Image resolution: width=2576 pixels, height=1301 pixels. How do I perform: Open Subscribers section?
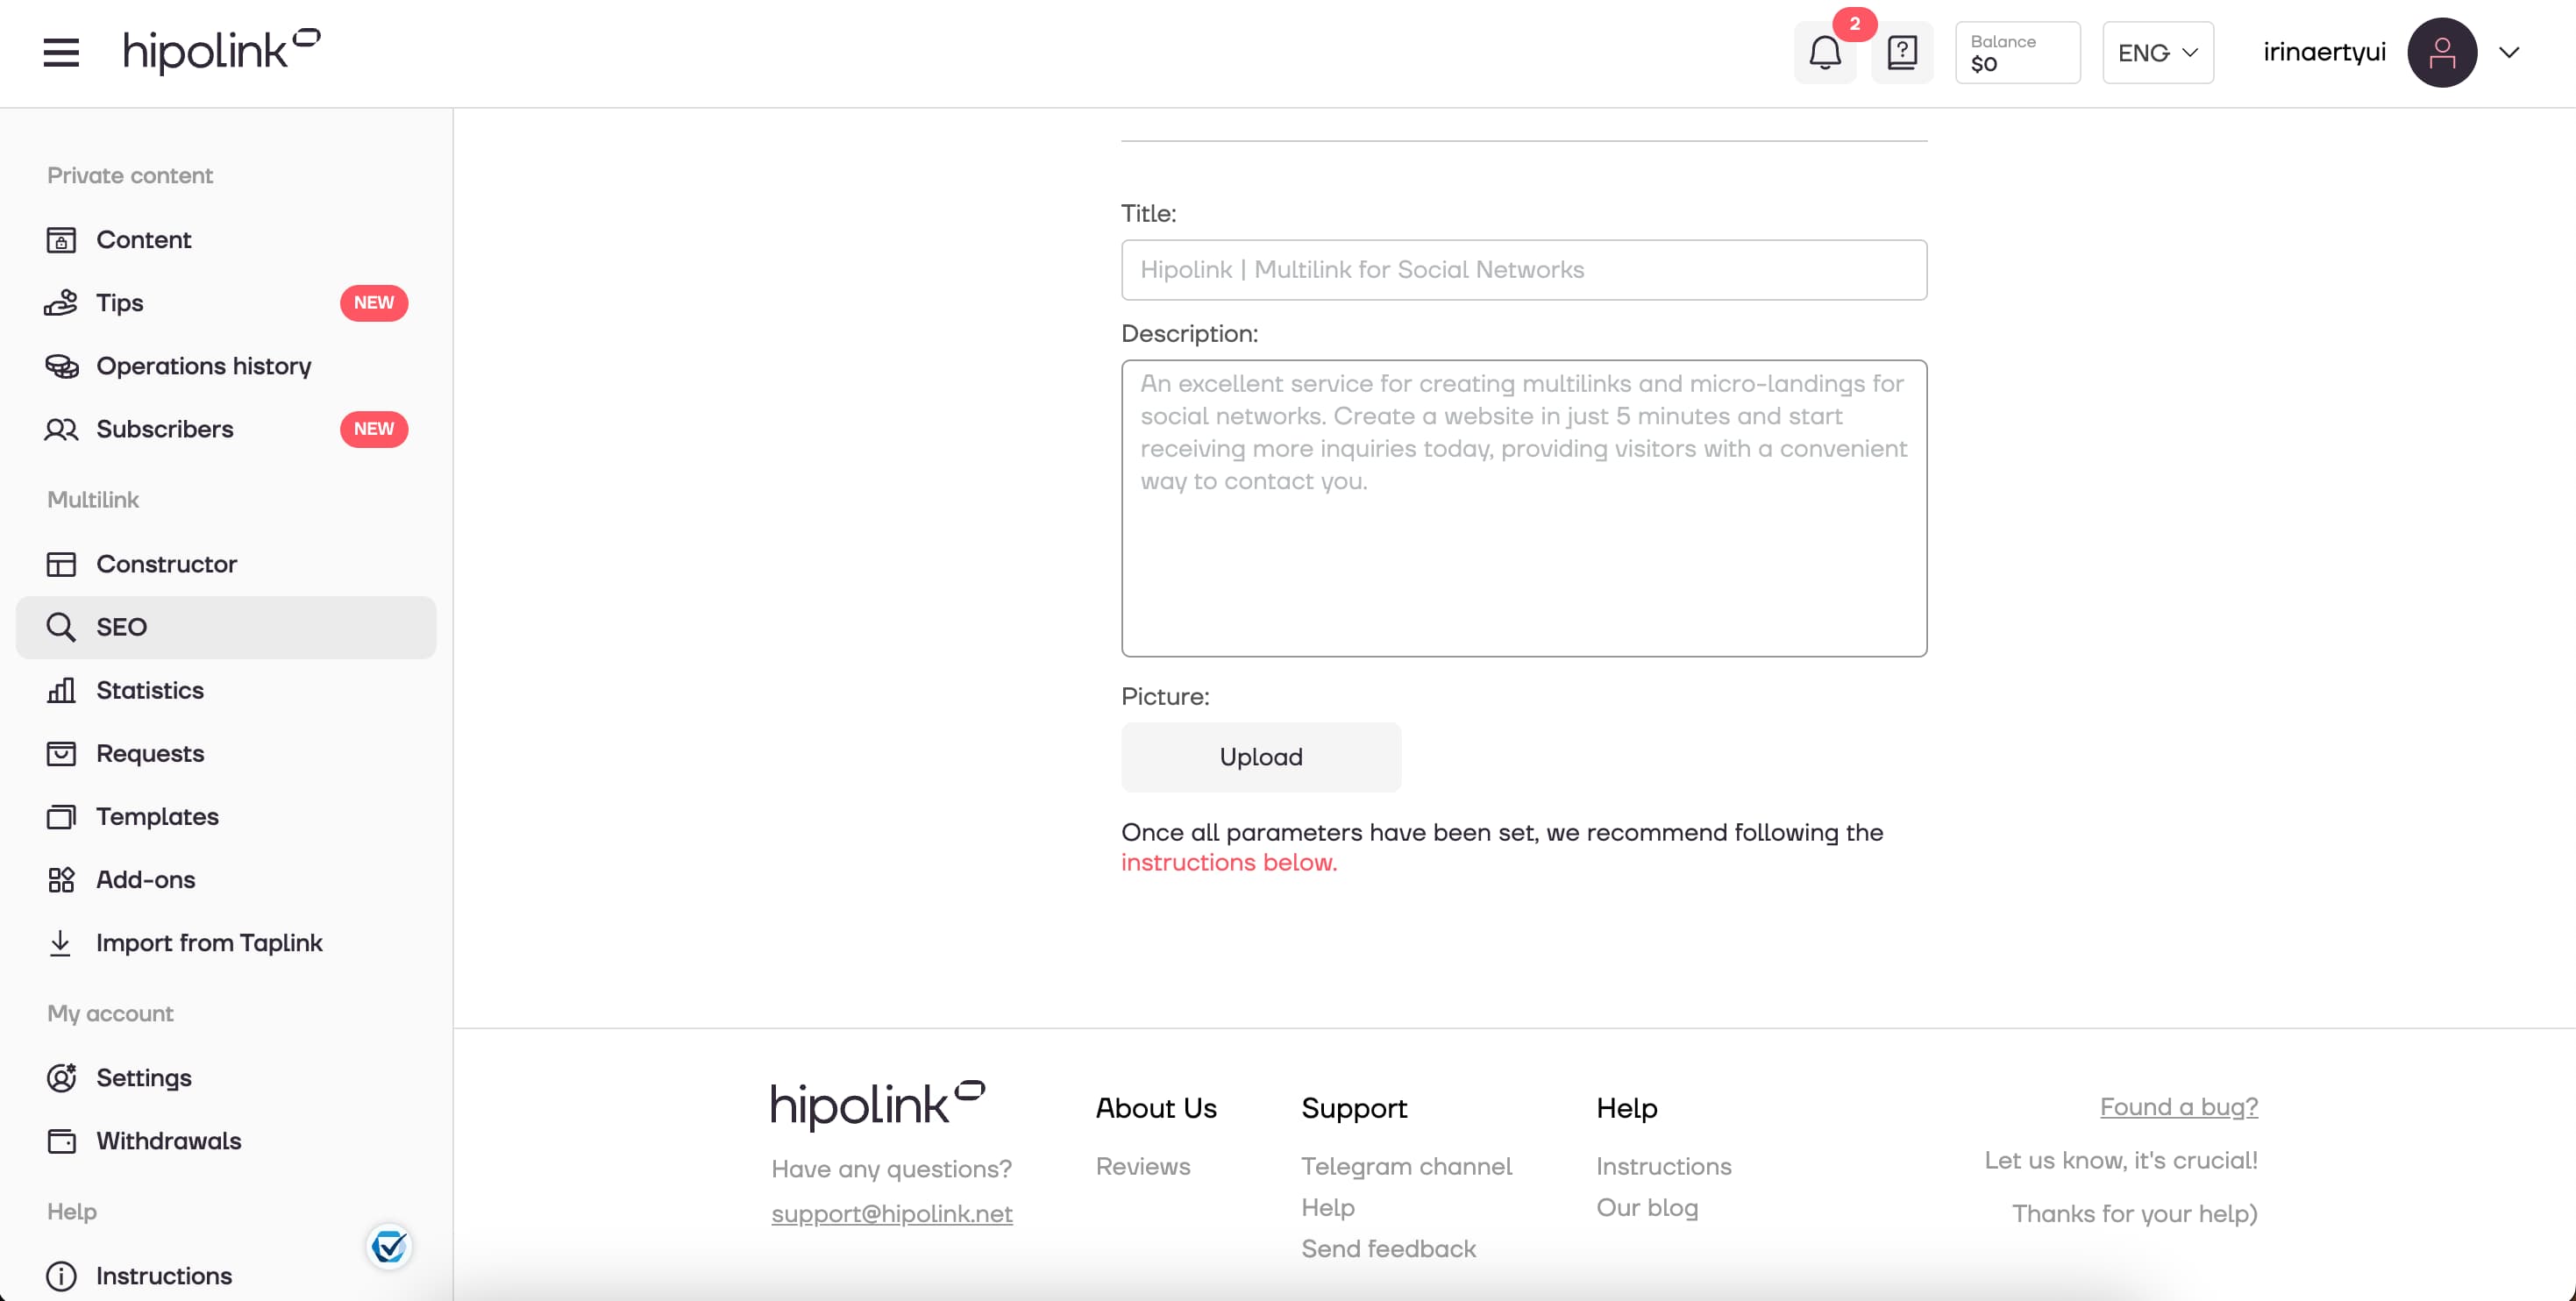pos(226,429)
